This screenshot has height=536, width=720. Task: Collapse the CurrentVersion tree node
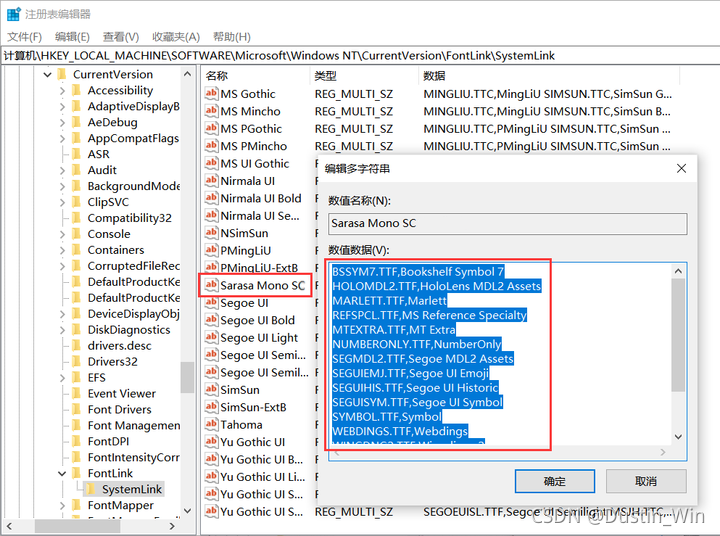point(47,74)
